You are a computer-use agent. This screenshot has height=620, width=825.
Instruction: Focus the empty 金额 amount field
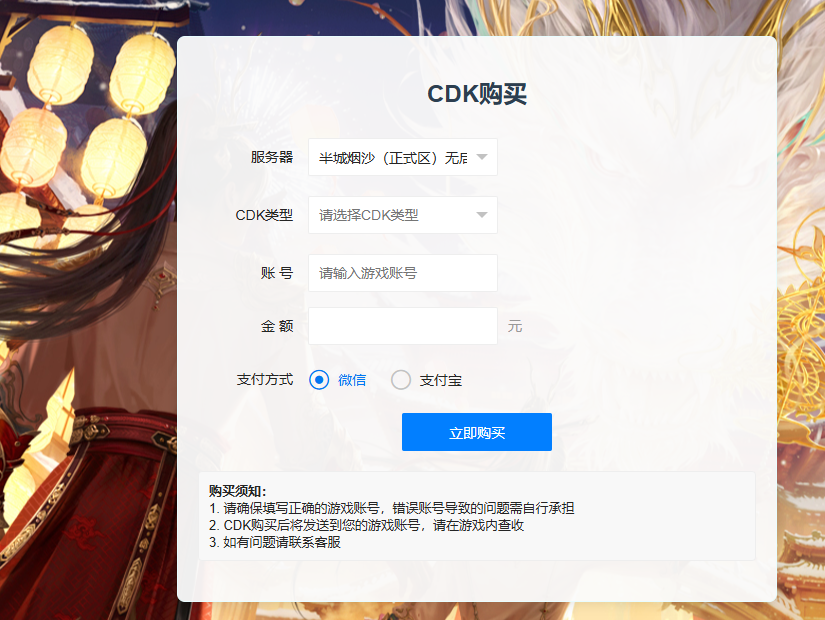coord(403,326)
